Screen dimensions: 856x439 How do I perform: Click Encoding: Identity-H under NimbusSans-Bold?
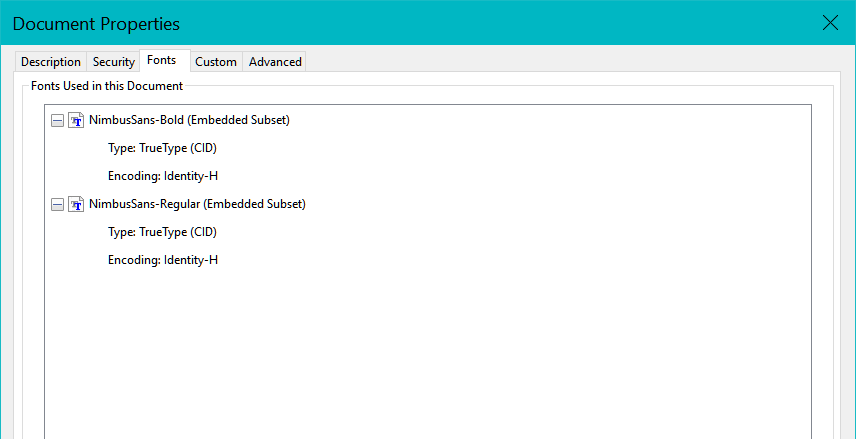(x=163, y=176)
